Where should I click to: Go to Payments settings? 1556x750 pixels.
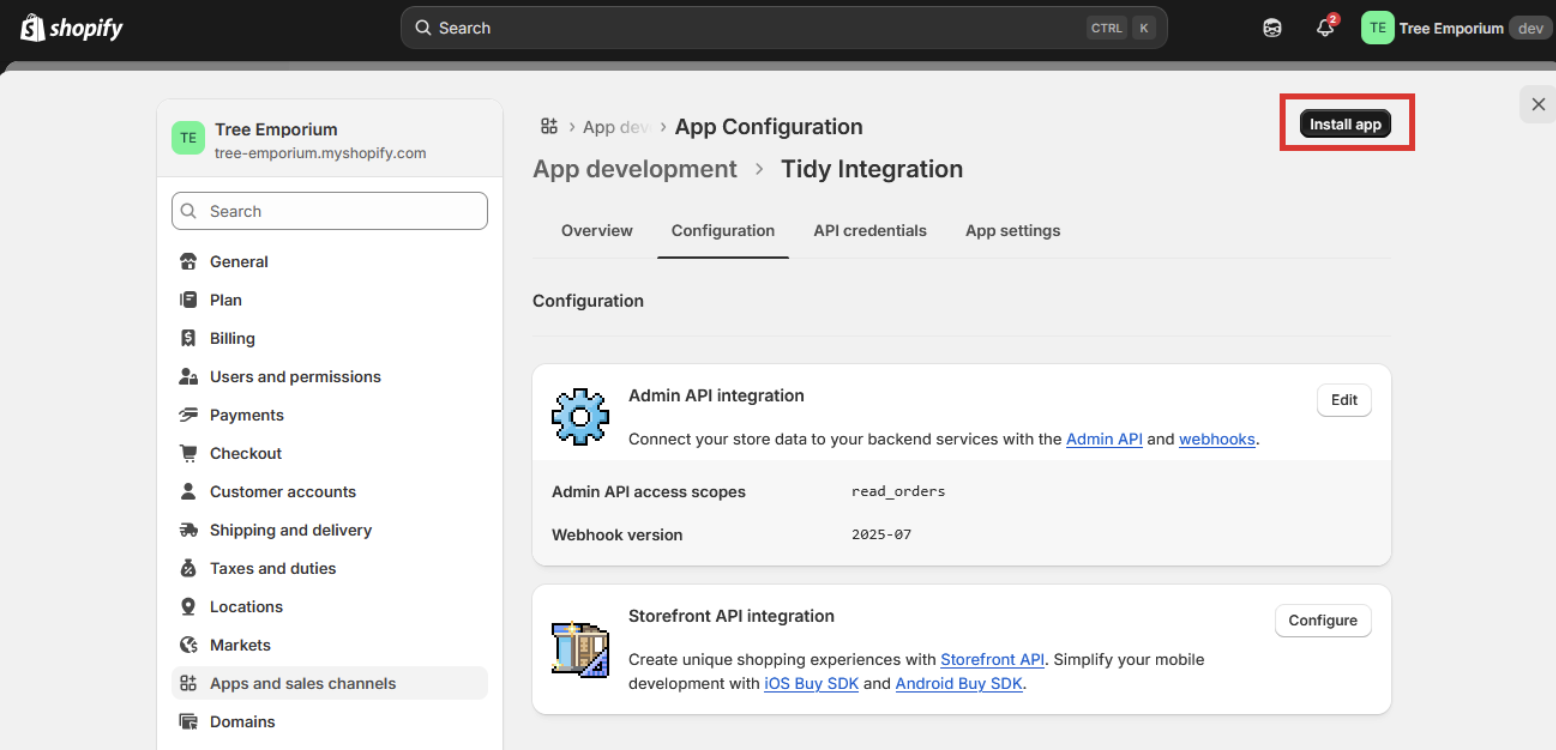tap(330, 415)
